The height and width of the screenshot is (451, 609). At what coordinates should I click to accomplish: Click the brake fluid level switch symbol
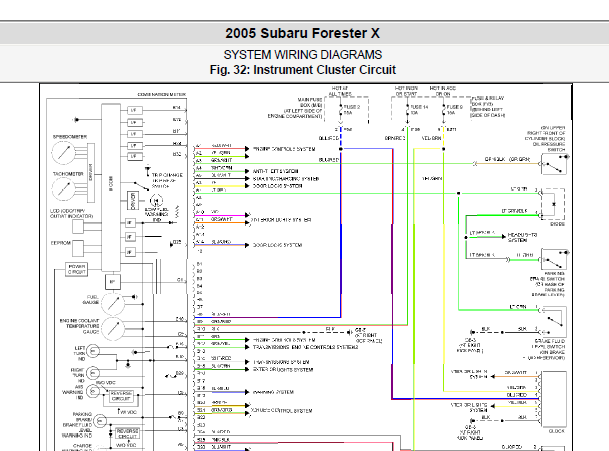click(554, 322)
